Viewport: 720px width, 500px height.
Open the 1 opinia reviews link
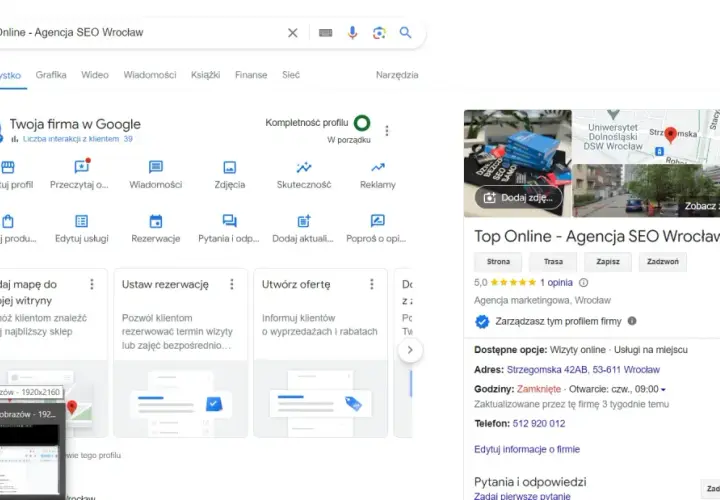point(556,282)
